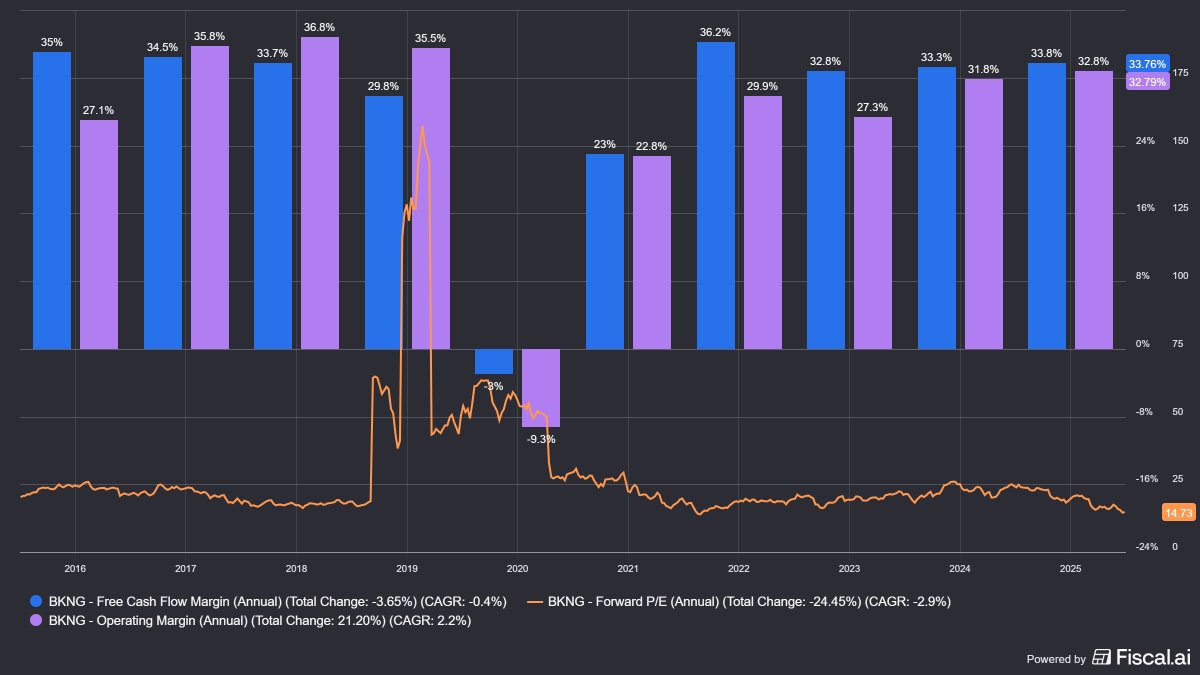Open the Fiscal.ai link text
The width and height of the screenshot is (1200, 675).
(x=1153, y=657)
